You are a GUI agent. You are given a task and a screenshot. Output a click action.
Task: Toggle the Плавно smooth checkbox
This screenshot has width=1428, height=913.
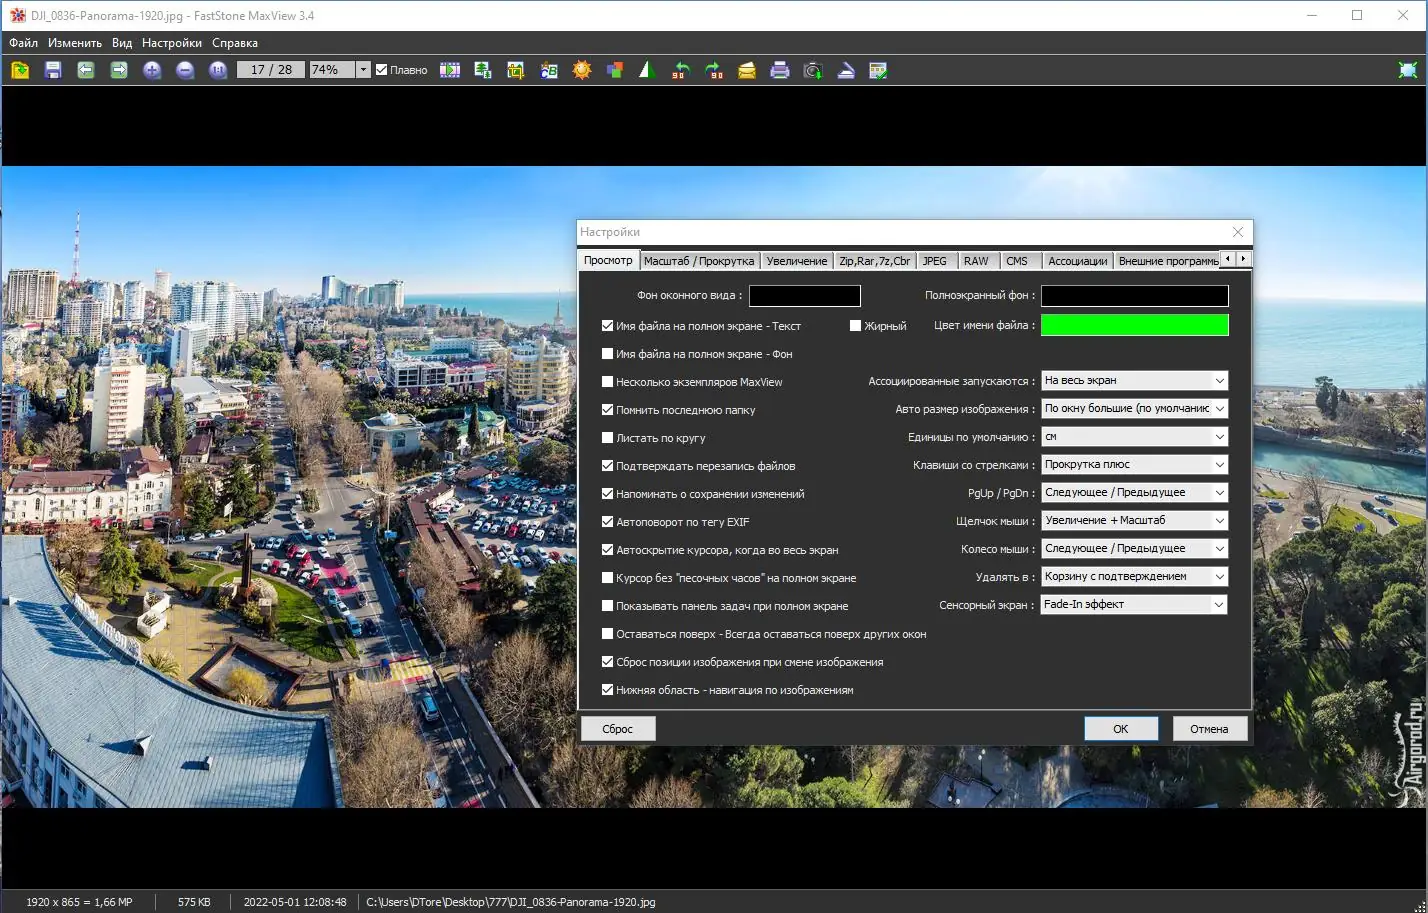coord(381,70)
